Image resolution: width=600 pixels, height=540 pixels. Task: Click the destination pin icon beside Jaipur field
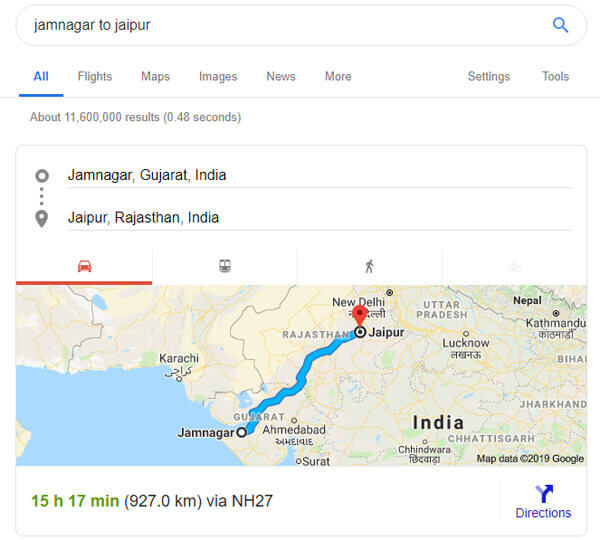[x=42, y=219]
